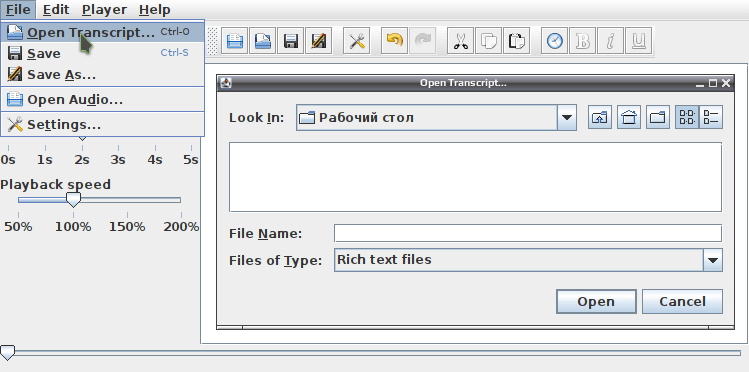Select Open Transcript... menu item
This screenshot has height=372, width=749.
click(102, 32)
